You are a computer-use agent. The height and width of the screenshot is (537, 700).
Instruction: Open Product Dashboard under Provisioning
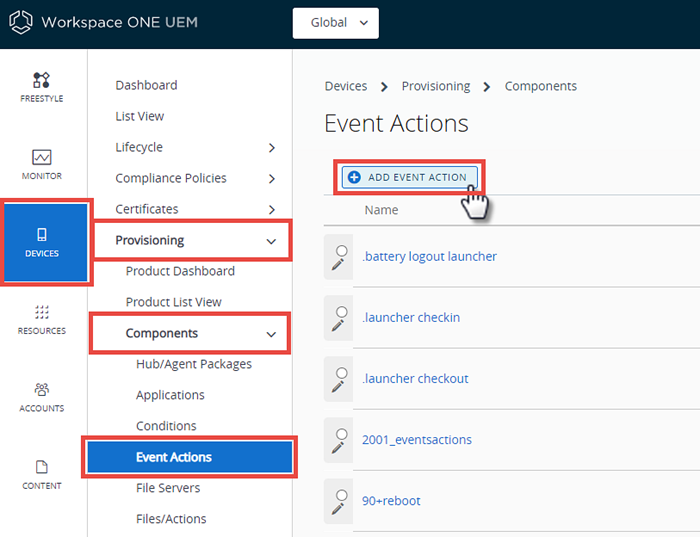(180, 271)
